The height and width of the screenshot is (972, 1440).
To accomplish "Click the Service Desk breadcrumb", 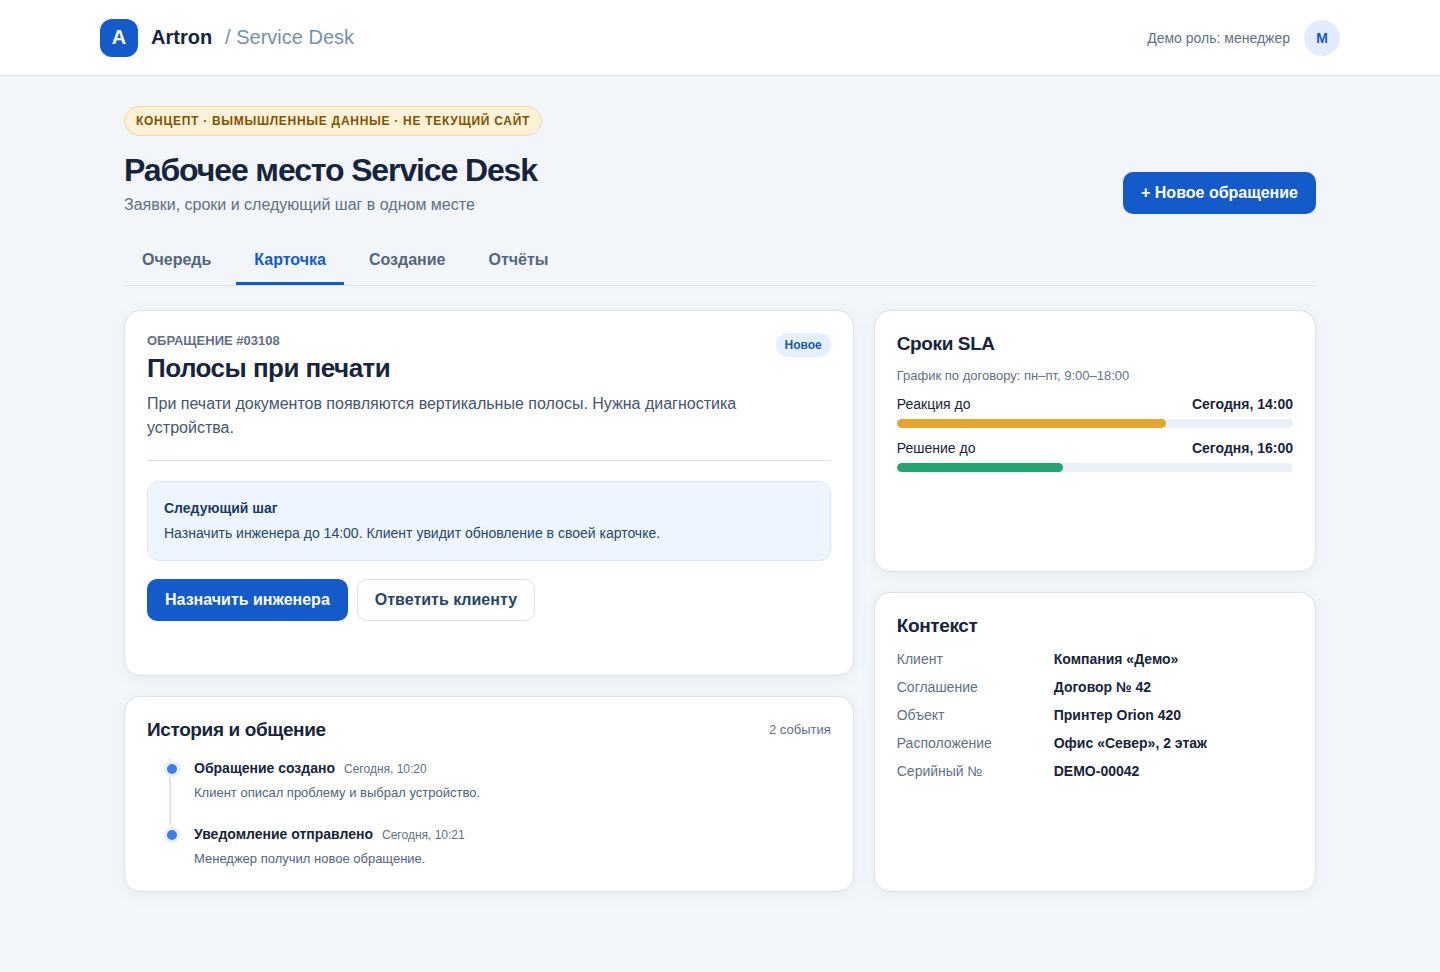I will (290, 38).
